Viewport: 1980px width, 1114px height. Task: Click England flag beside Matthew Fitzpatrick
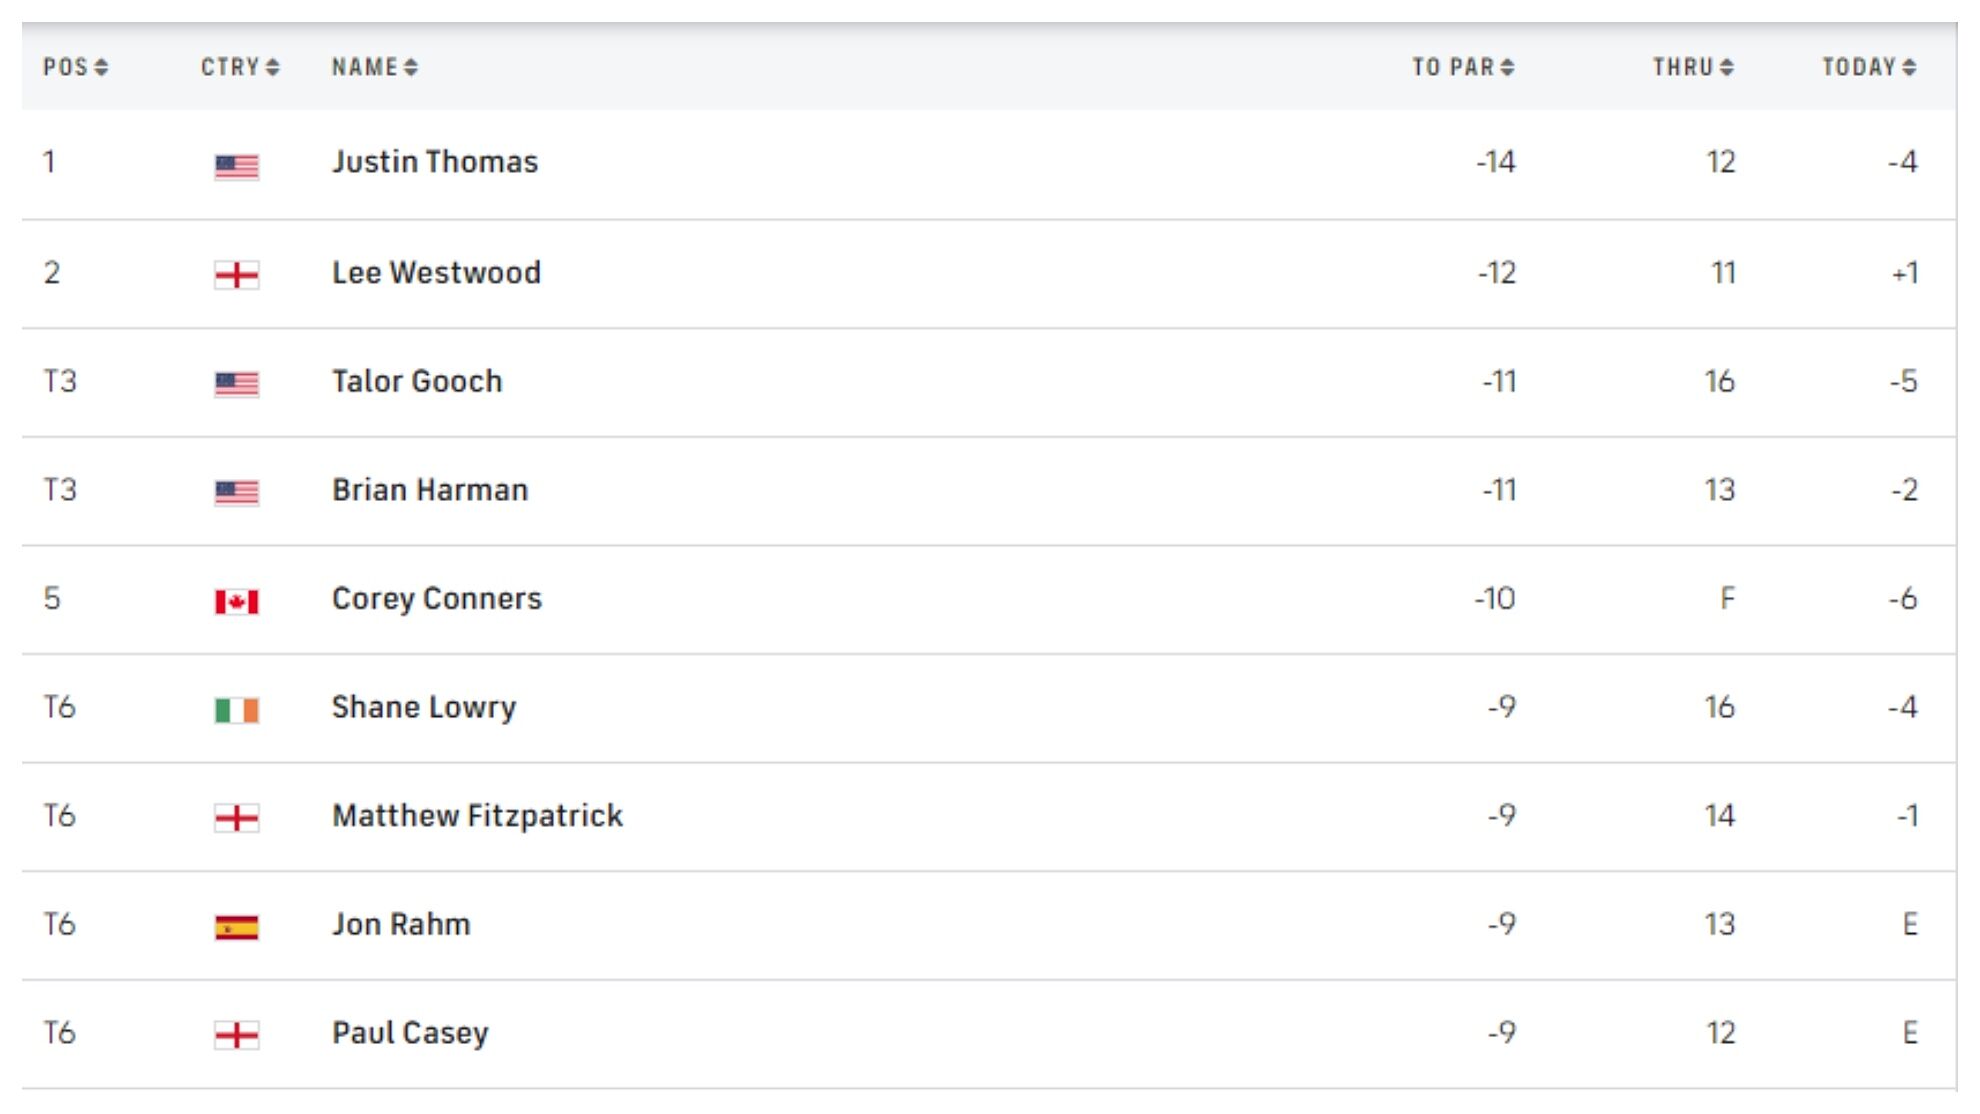point(237,819)
